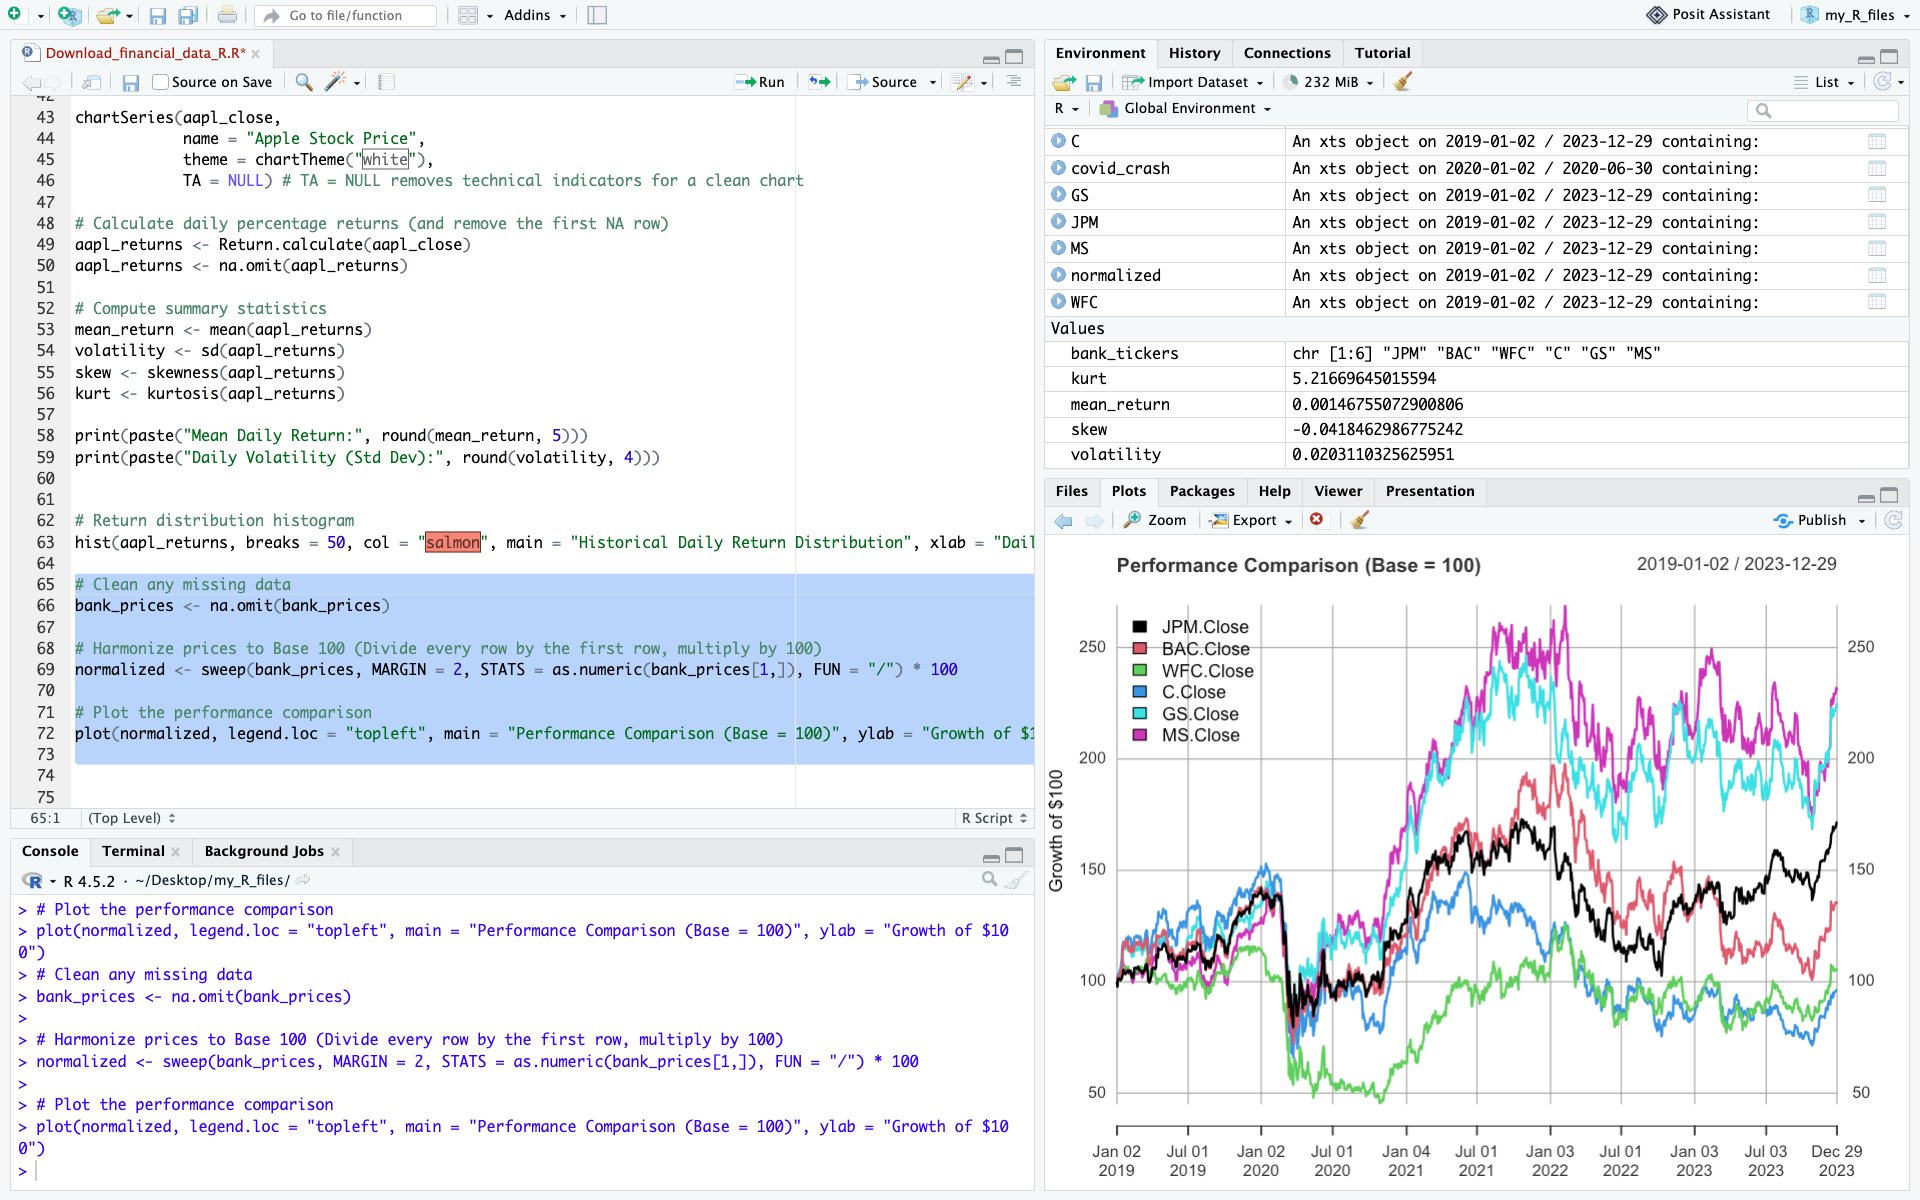The height and width of the screenshot is (1200, 1920).
Task: Go to previous plot arrow
Action: [x=1063, y=520]
